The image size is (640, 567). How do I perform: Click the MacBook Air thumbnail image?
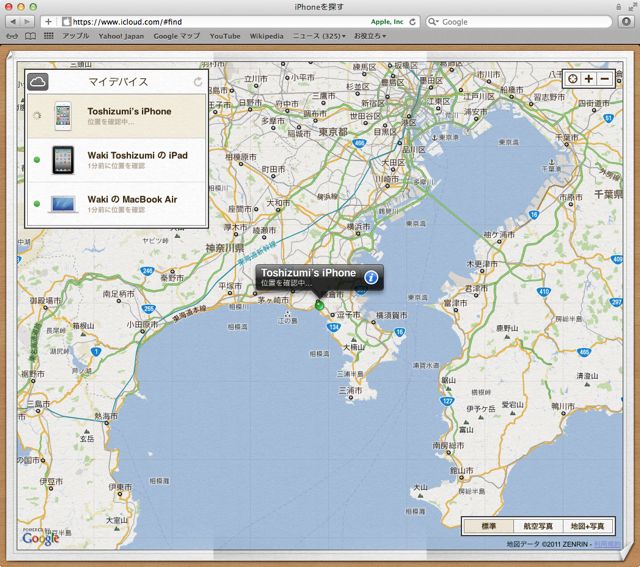[x=63, y=204]
